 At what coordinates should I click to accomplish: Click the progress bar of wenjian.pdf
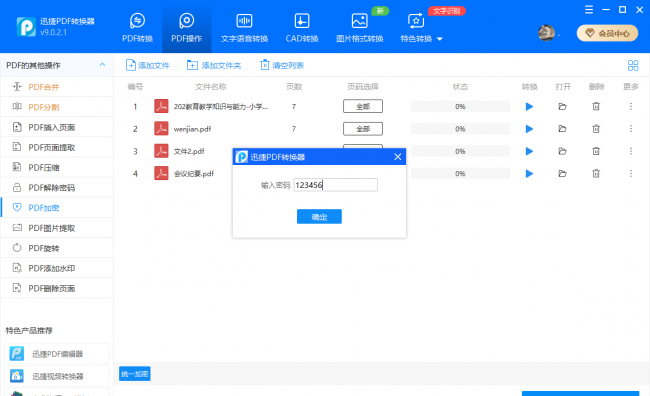click(x=460, y=129)
